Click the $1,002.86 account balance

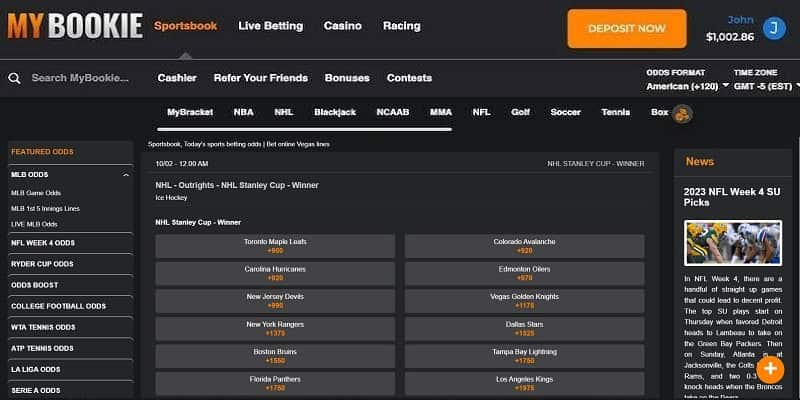coord(730,37)
